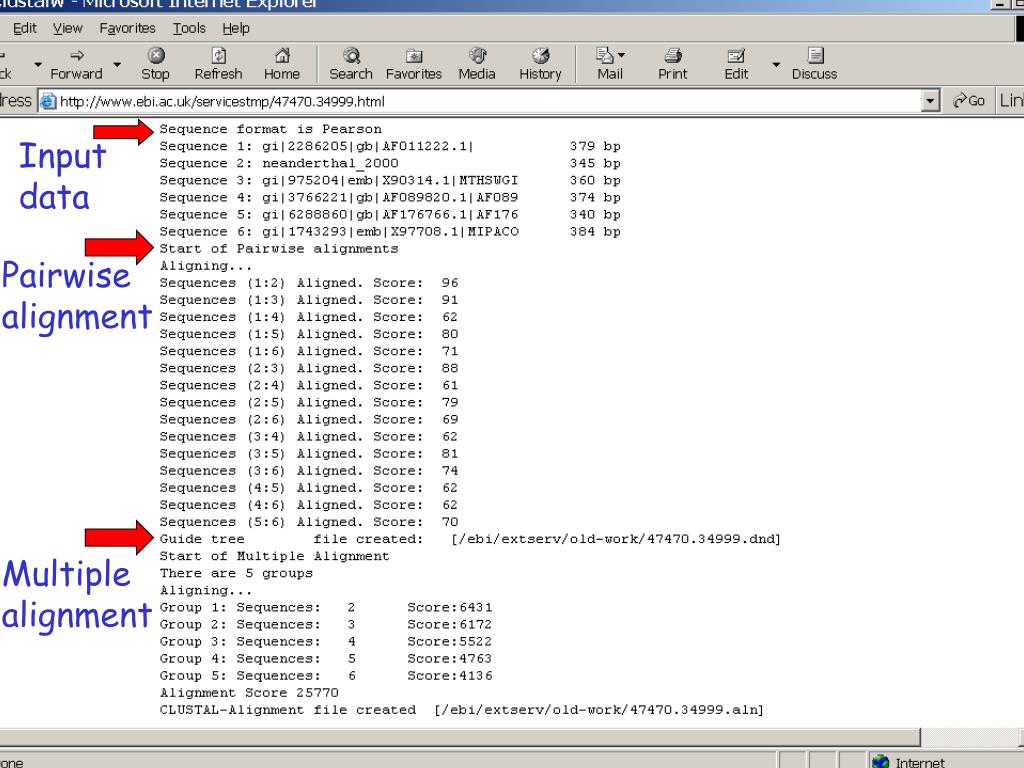
Task: Open the View menu
Action: (x=68, y=28)
